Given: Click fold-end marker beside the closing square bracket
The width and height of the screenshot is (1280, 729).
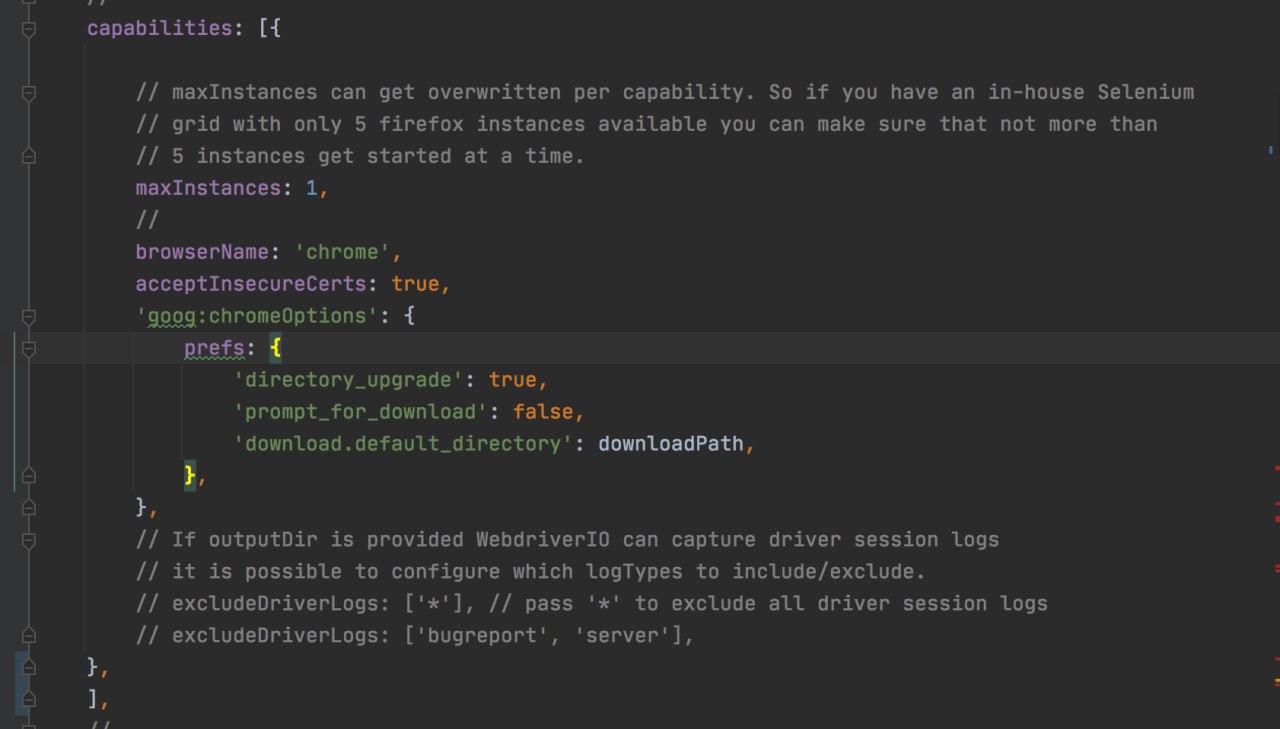Looking at the screenshot, I should pyautogui.click(x=28, y=698).
